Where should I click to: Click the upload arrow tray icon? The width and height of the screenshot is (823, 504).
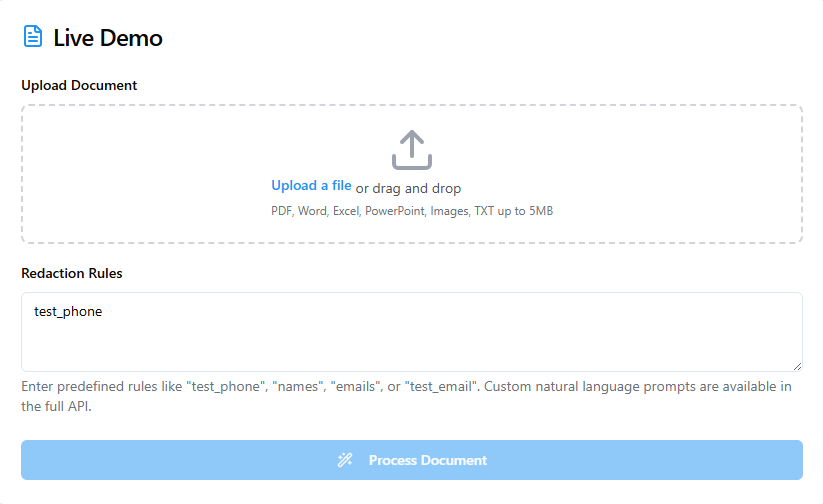point(411,150)
